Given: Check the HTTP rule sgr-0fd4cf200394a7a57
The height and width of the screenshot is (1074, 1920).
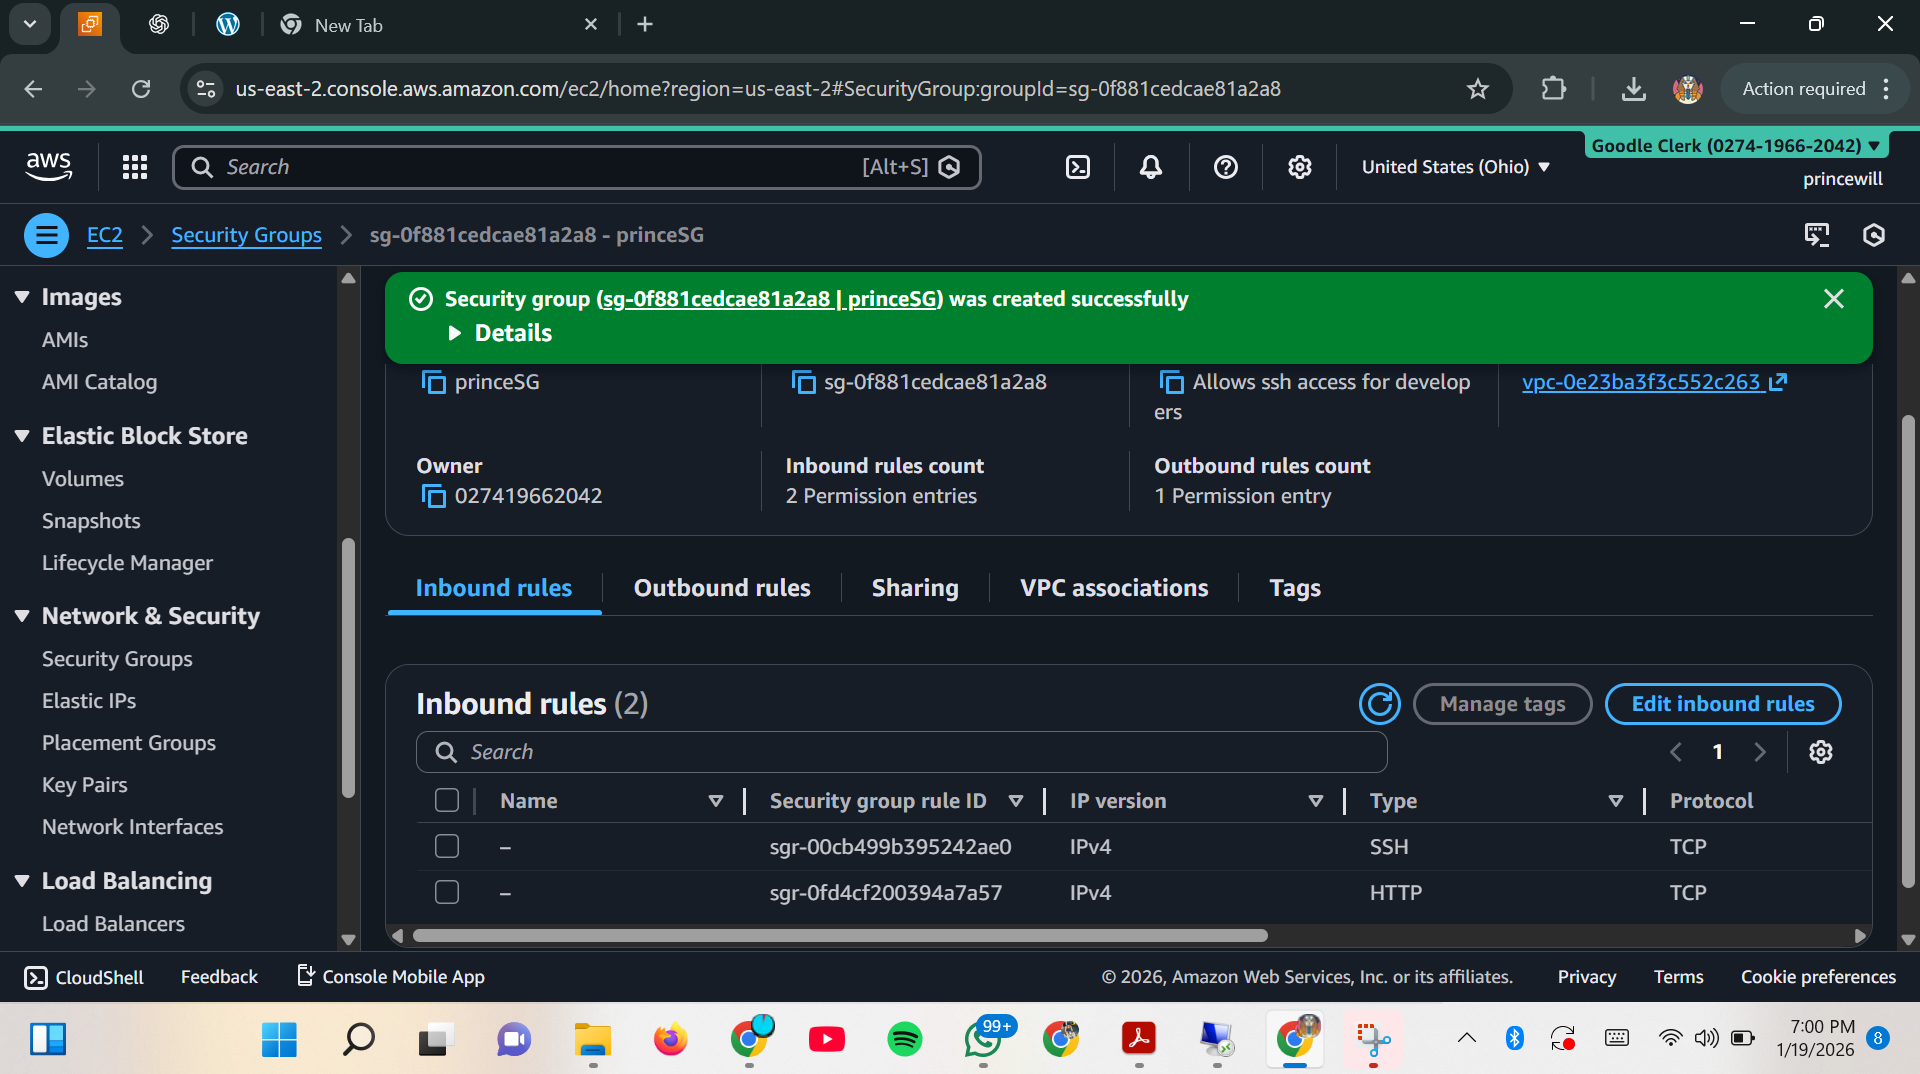Looking at the screenshot, I should click(447, 893).
